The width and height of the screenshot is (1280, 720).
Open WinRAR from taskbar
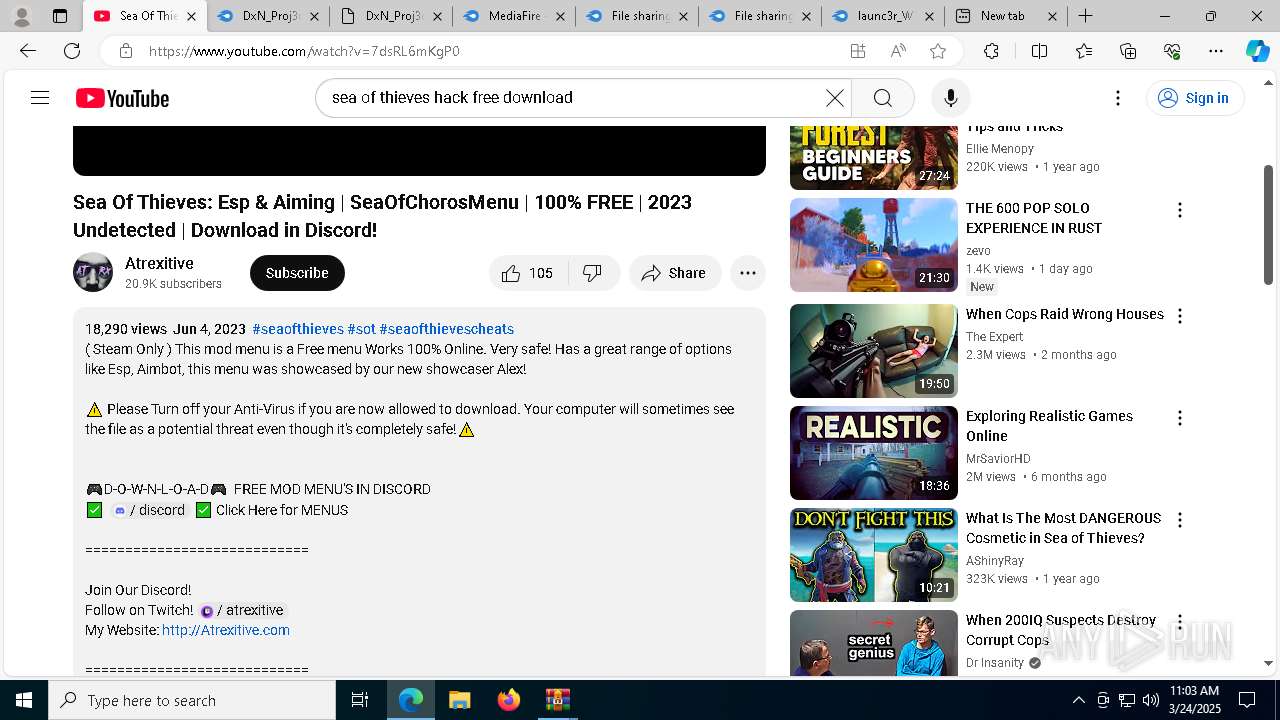557,700
